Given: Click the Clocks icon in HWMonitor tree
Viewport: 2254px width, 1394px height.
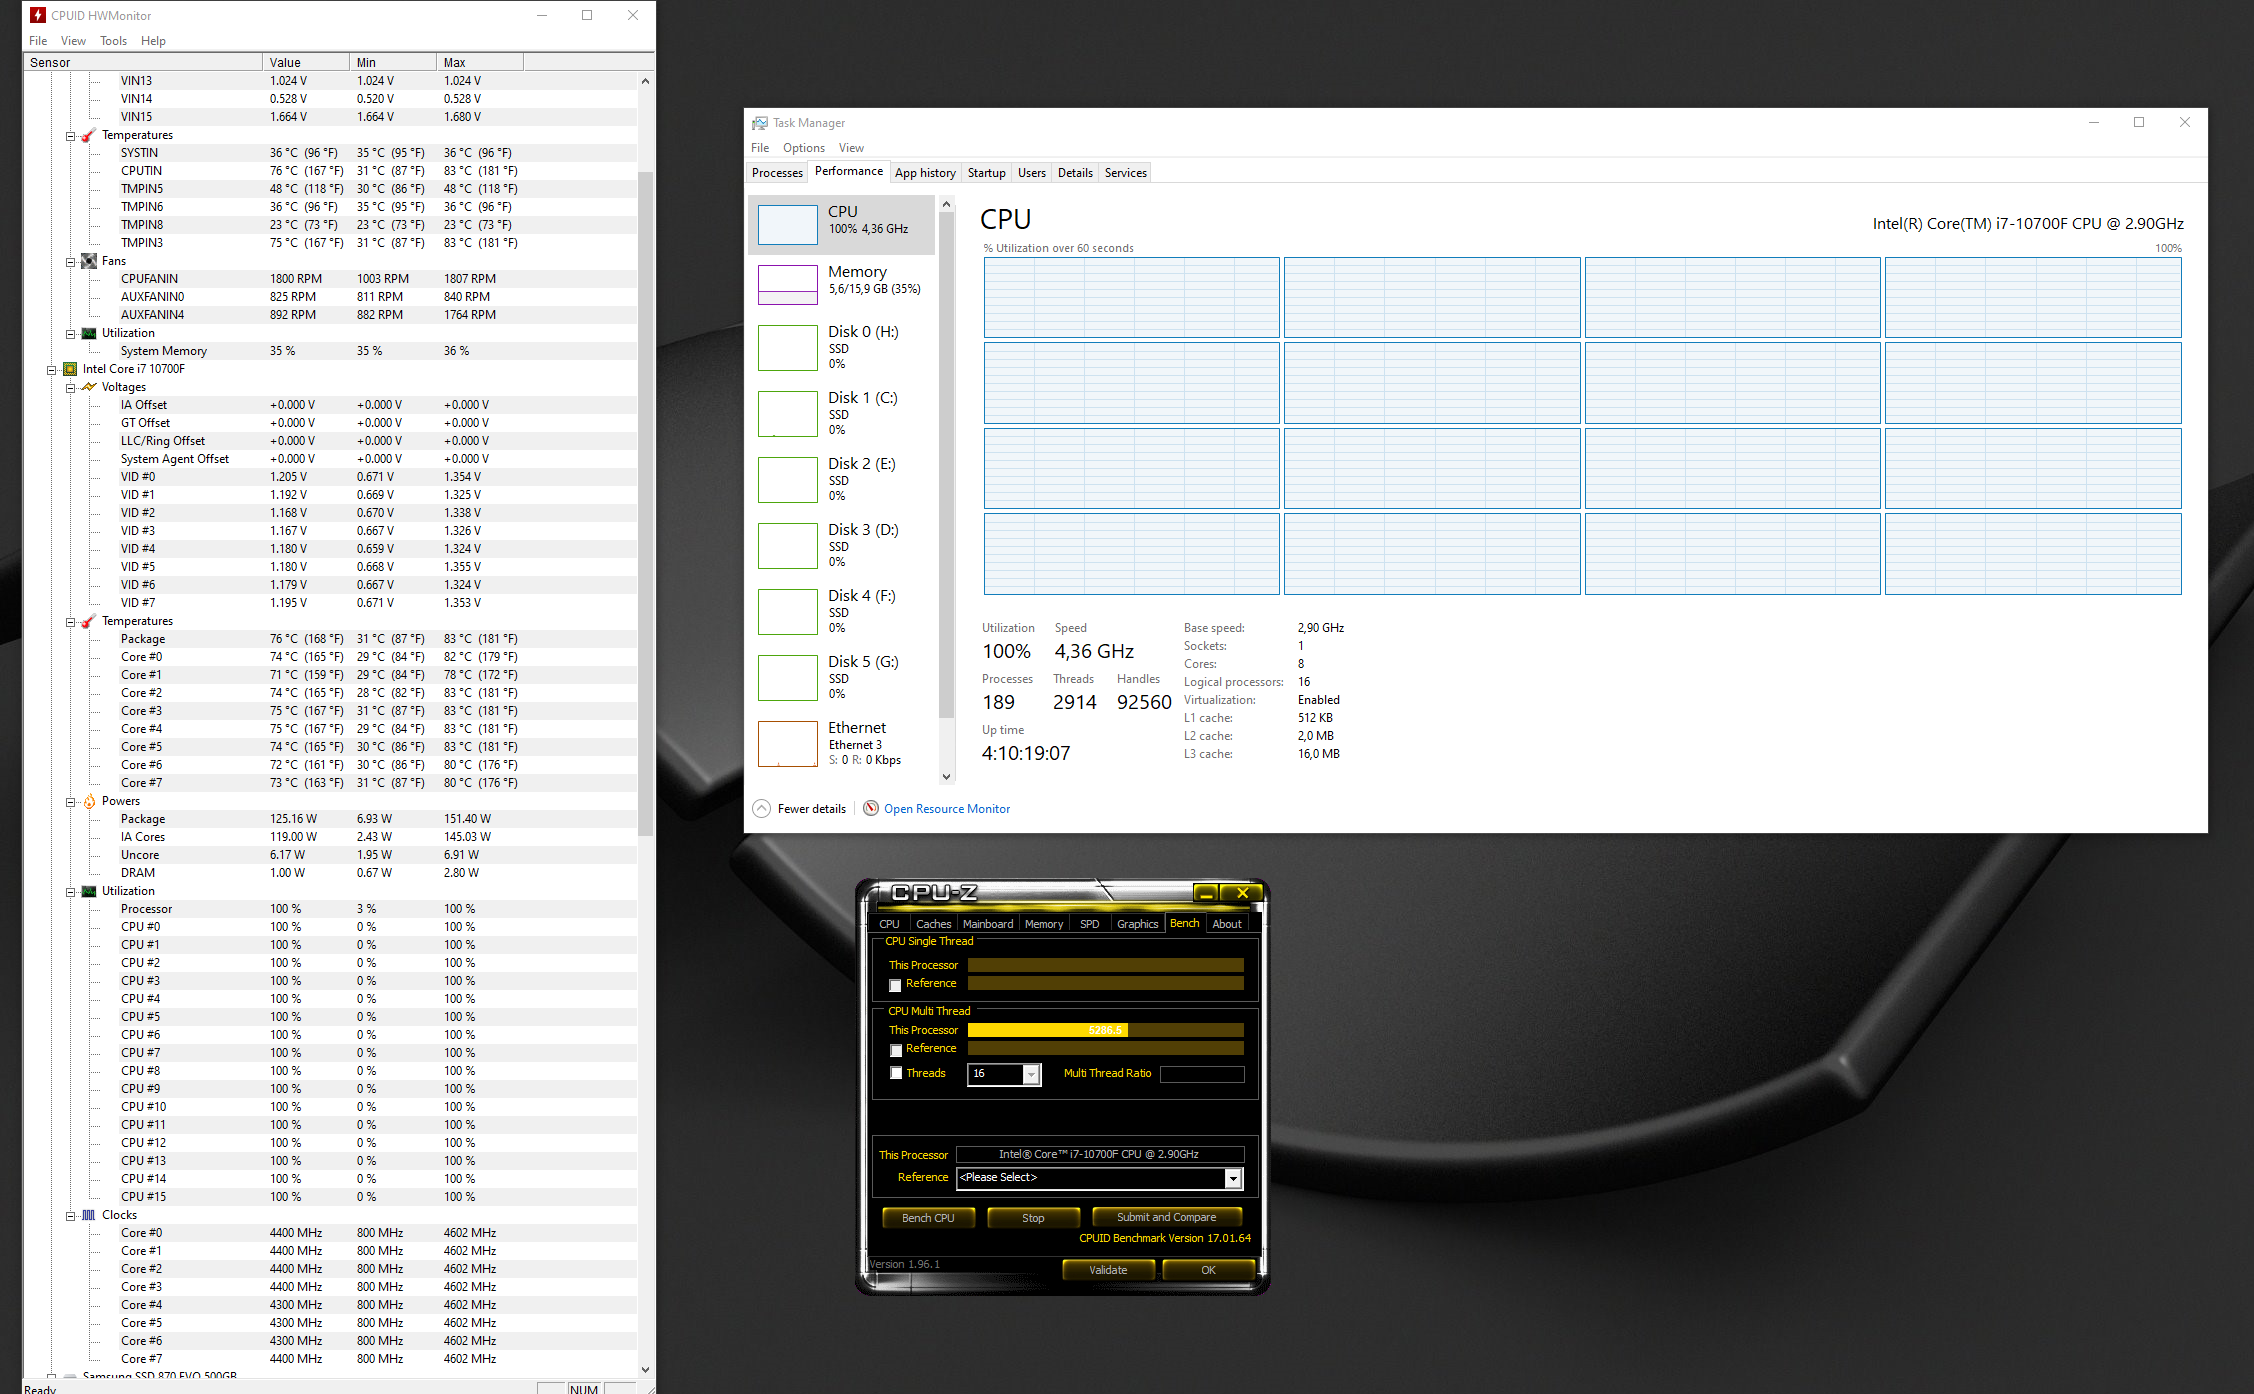Looking at the screenshot, I should pos(89,1215).
